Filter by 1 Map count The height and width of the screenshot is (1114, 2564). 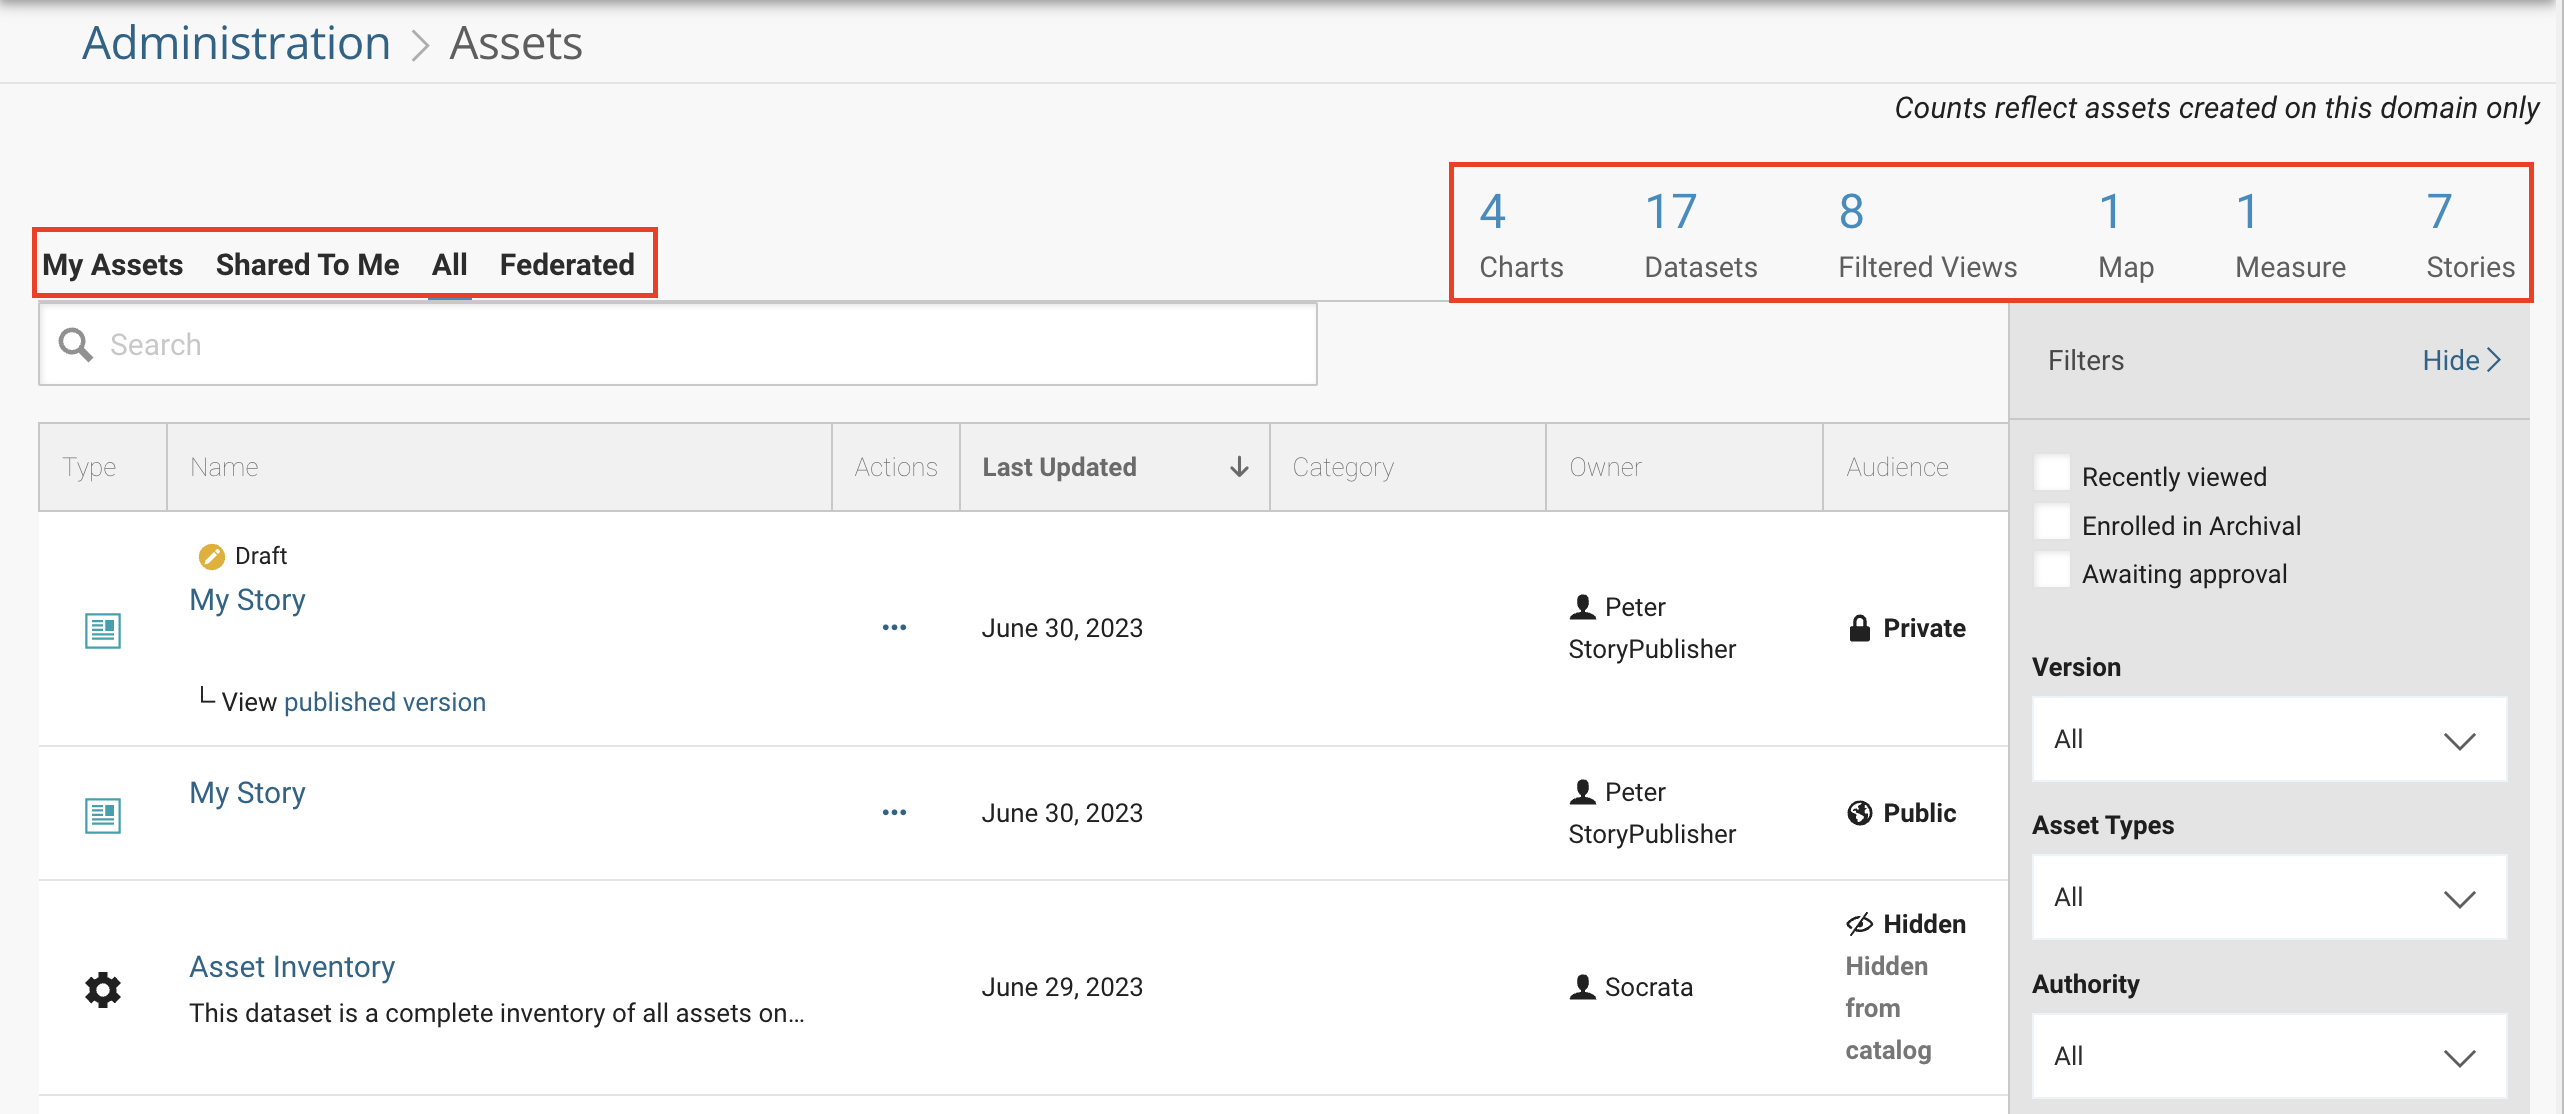click(2125, 236)
